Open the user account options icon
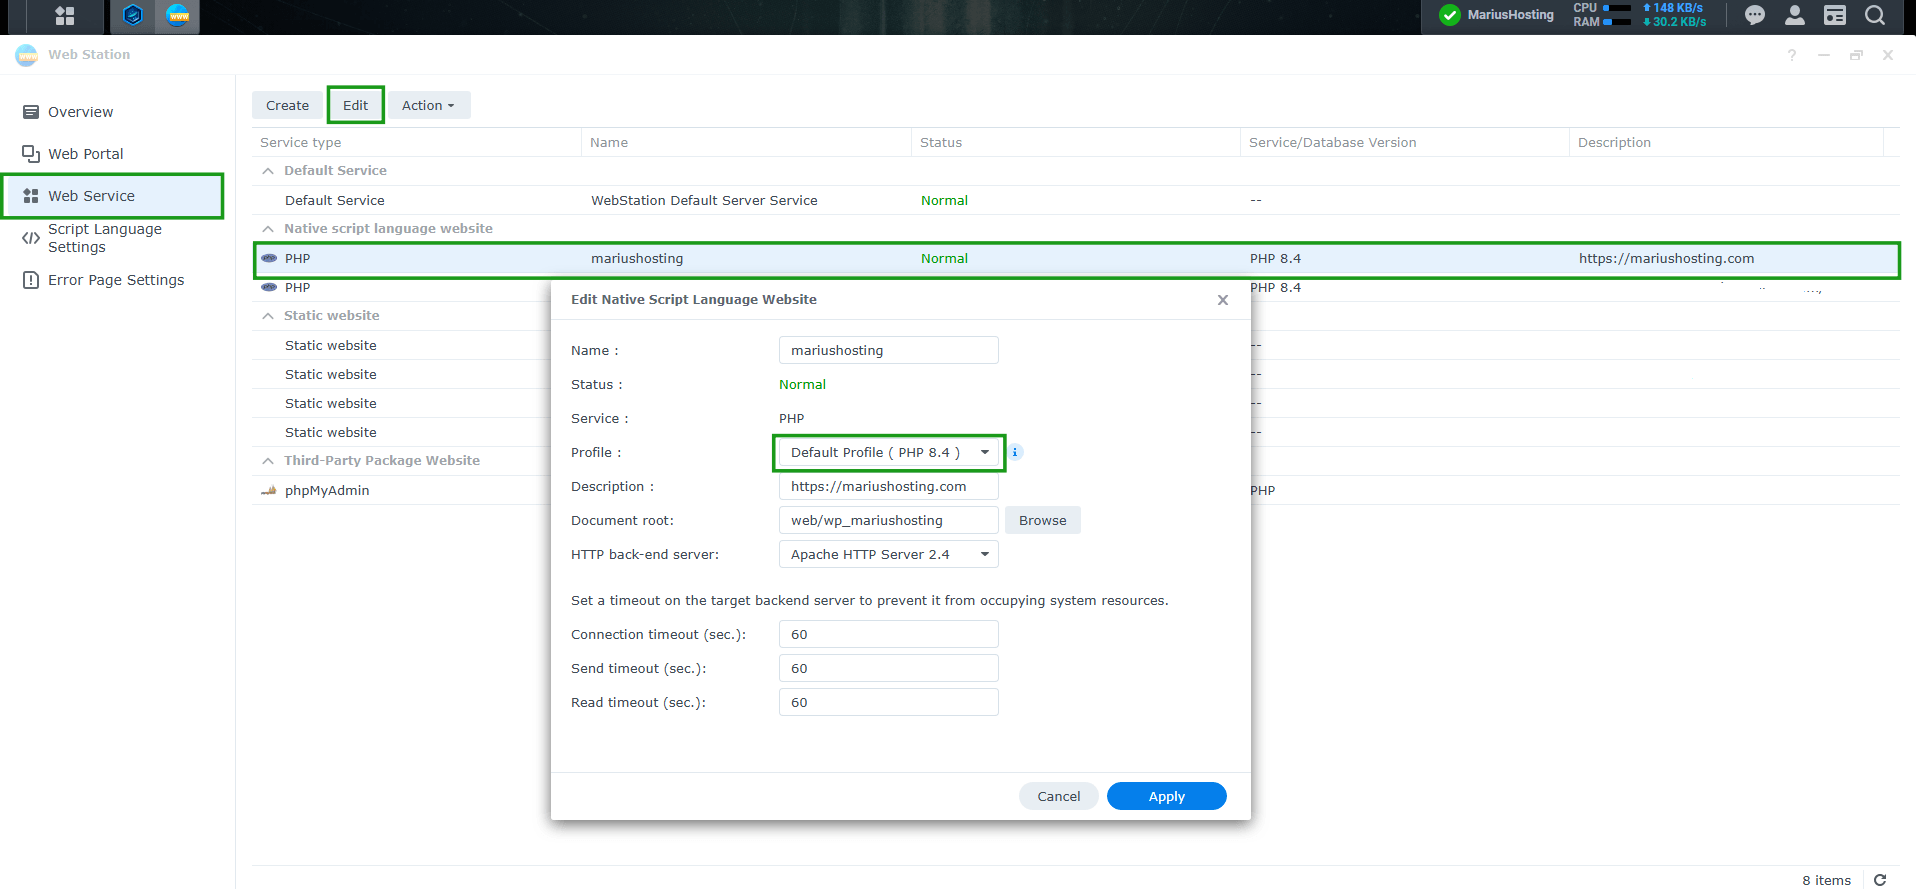This screenshot has width=1916, height=889. click(x=1795, y=15)
